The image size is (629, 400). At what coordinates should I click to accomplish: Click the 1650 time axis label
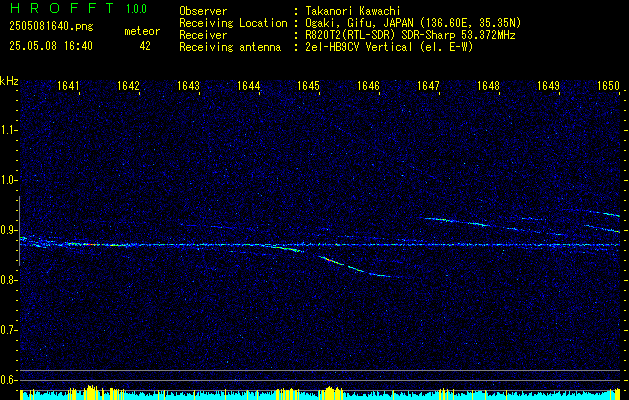609,85
